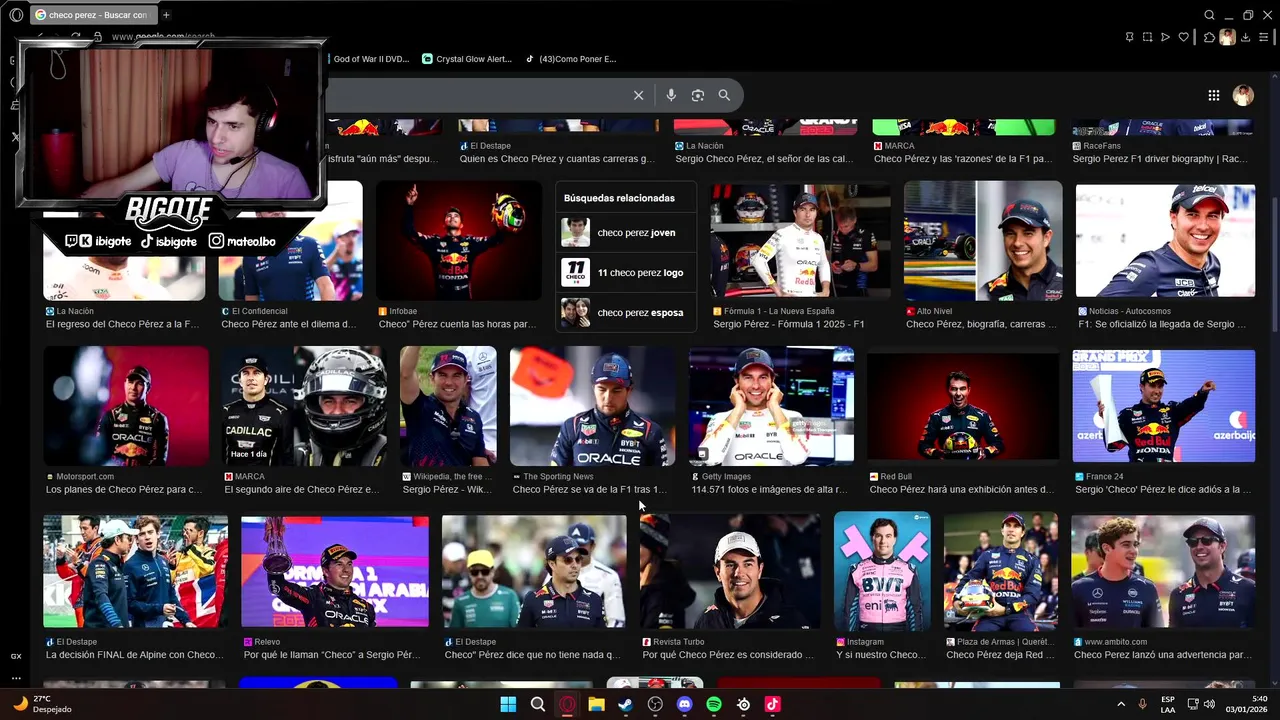The height and width of the screenshot is (720, 1280).
Task: Open Spotify from the taskbar
Action: 714,704
